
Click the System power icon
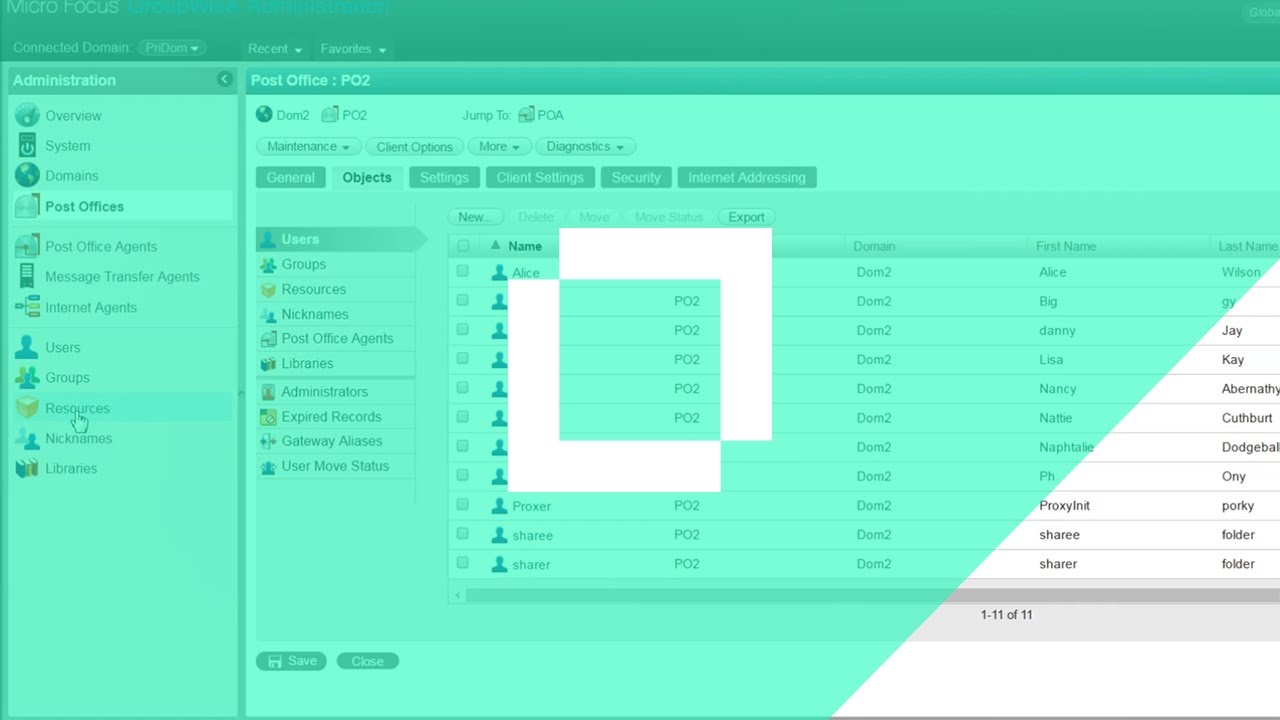[27, 145]
